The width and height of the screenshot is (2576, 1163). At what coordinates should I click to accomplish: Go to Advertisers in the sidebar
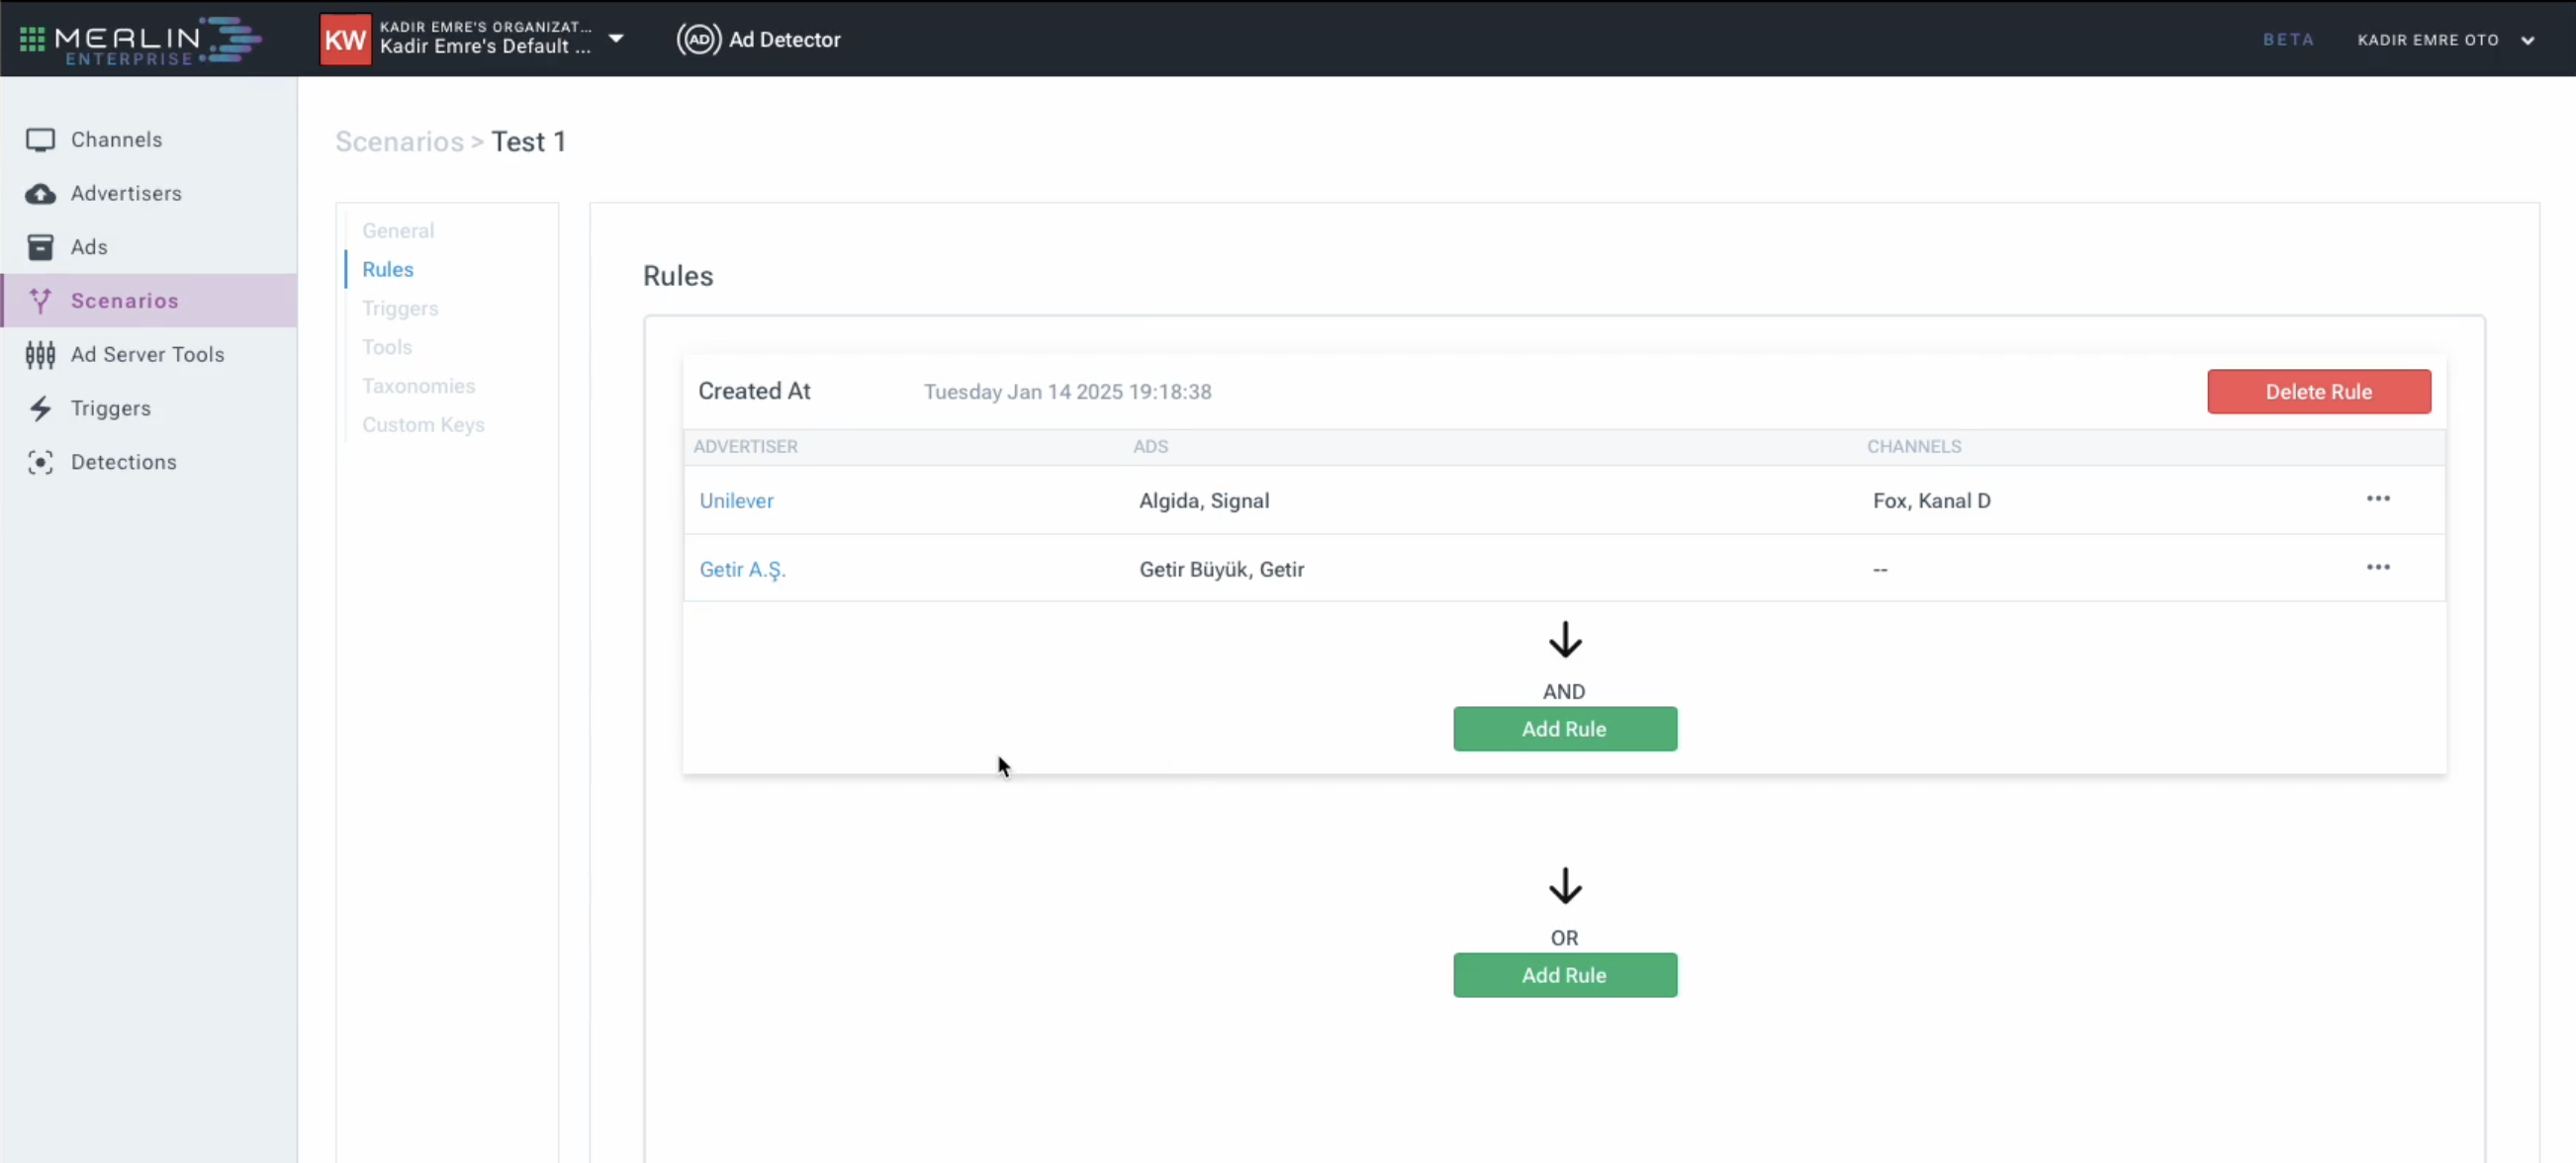point(126,194)
